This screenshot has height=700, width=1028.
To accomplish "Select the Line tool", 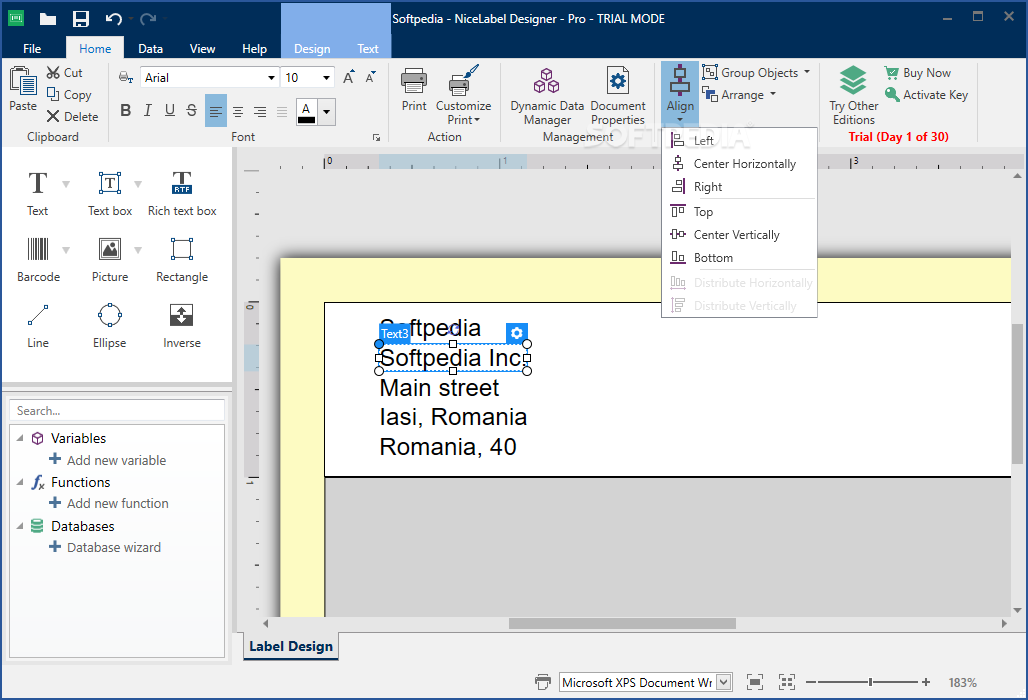I will pyautogui.click(x=37, y=325).
